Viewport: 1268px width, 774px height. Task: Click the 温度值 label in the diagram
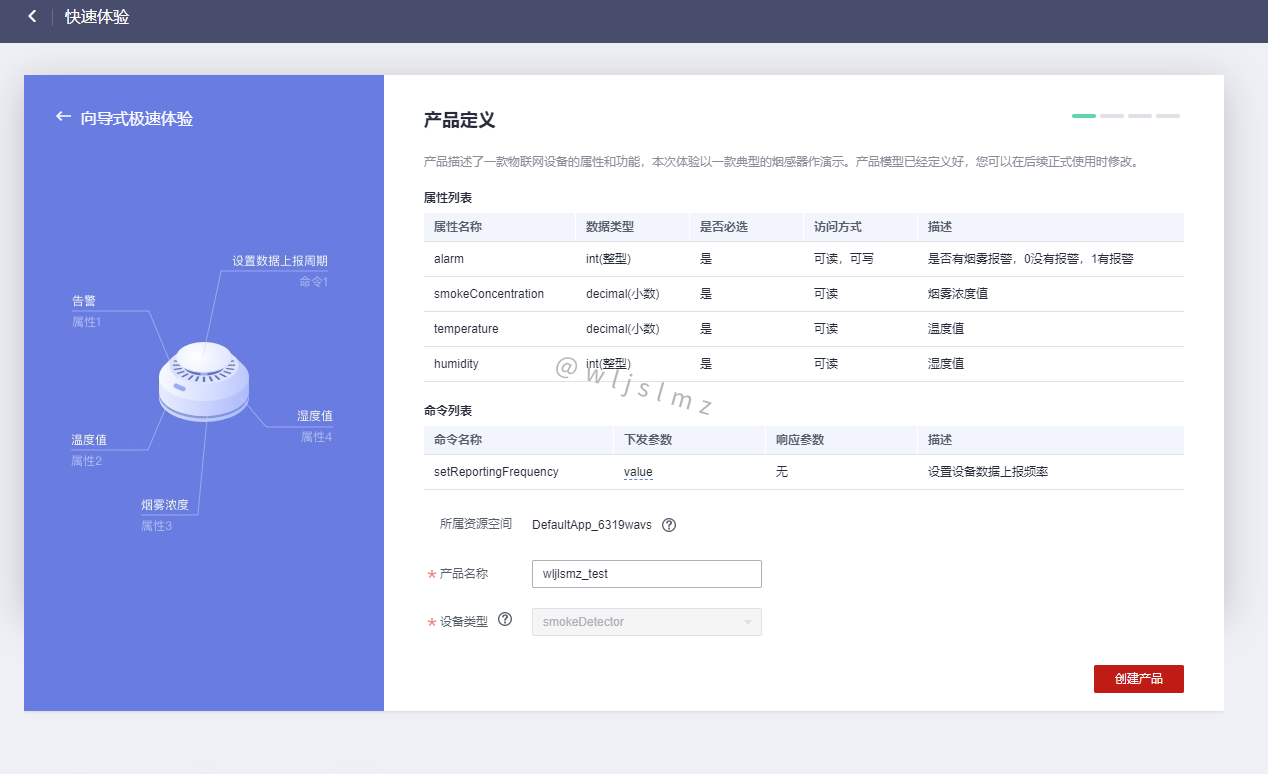[89, 440]
